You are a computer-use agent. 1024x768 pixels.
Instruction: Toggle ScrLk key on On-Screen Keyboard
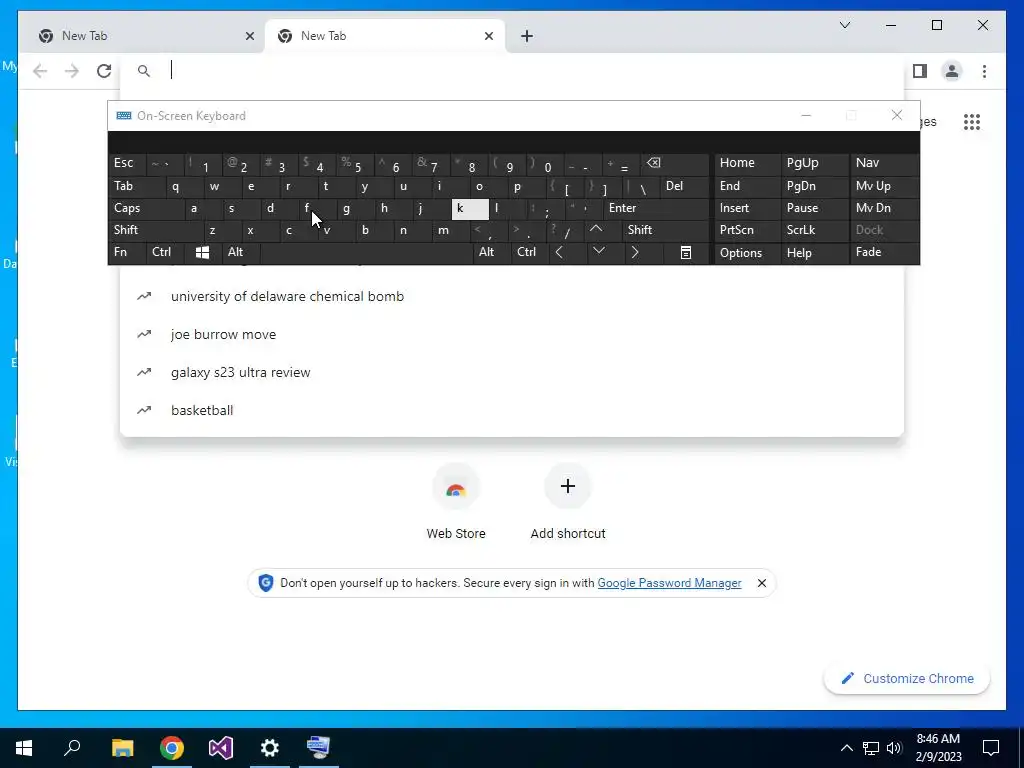[x=814, y=231]
